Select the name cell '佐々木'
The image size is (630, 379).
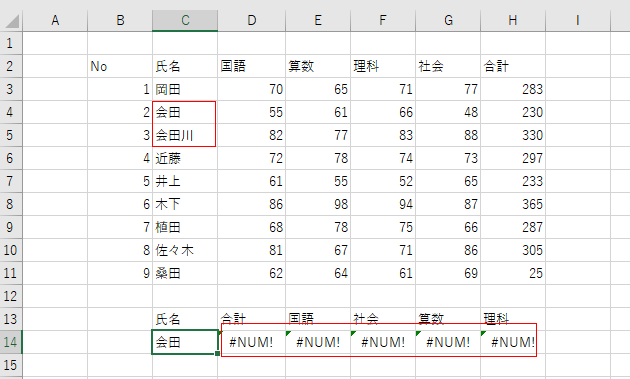pyautogui.click(x=185, y=250)
